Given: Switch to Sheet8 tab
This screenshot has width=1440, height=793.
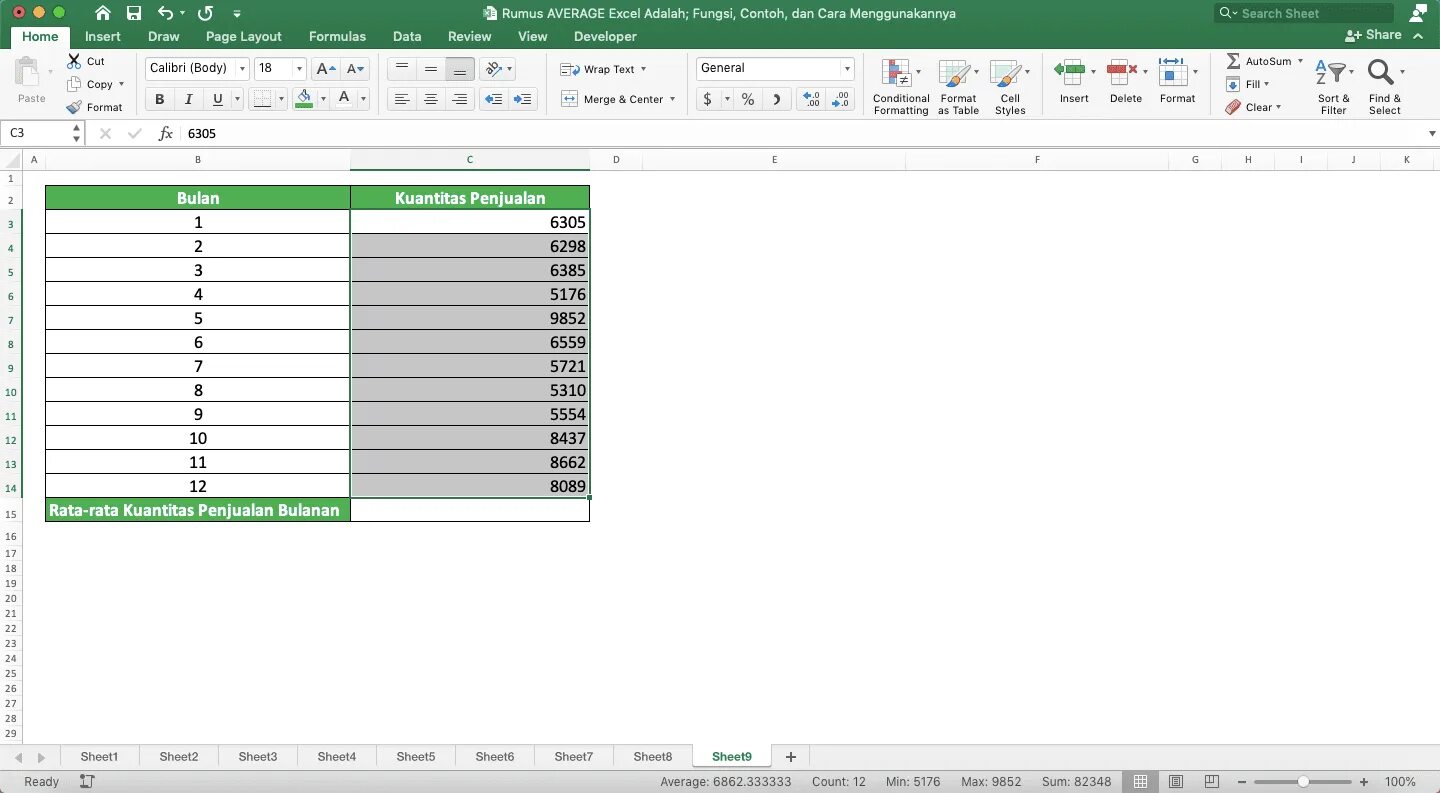Looking at the screenshot, I should point(653,757).
